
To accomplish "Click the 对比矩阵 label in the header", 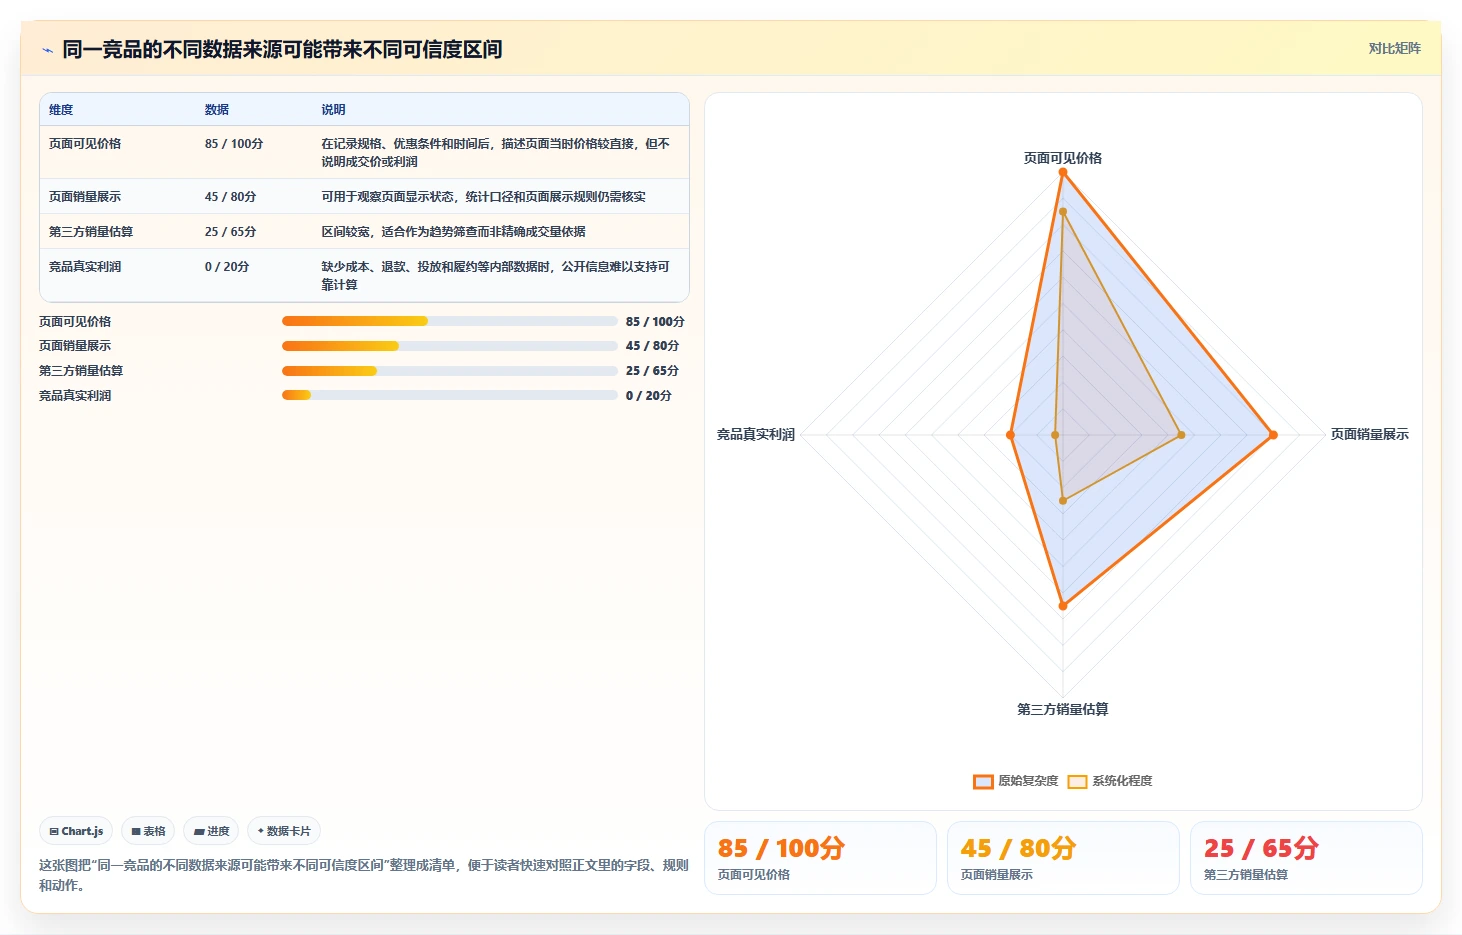I will (x=1394, y=49).
